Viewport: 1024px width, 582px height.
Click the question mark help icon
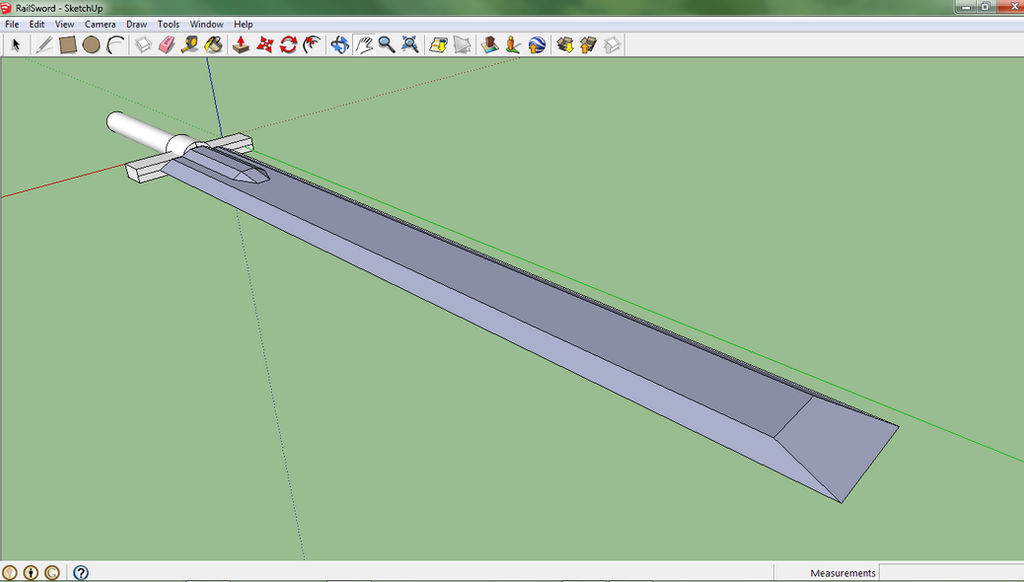[80, 573]
